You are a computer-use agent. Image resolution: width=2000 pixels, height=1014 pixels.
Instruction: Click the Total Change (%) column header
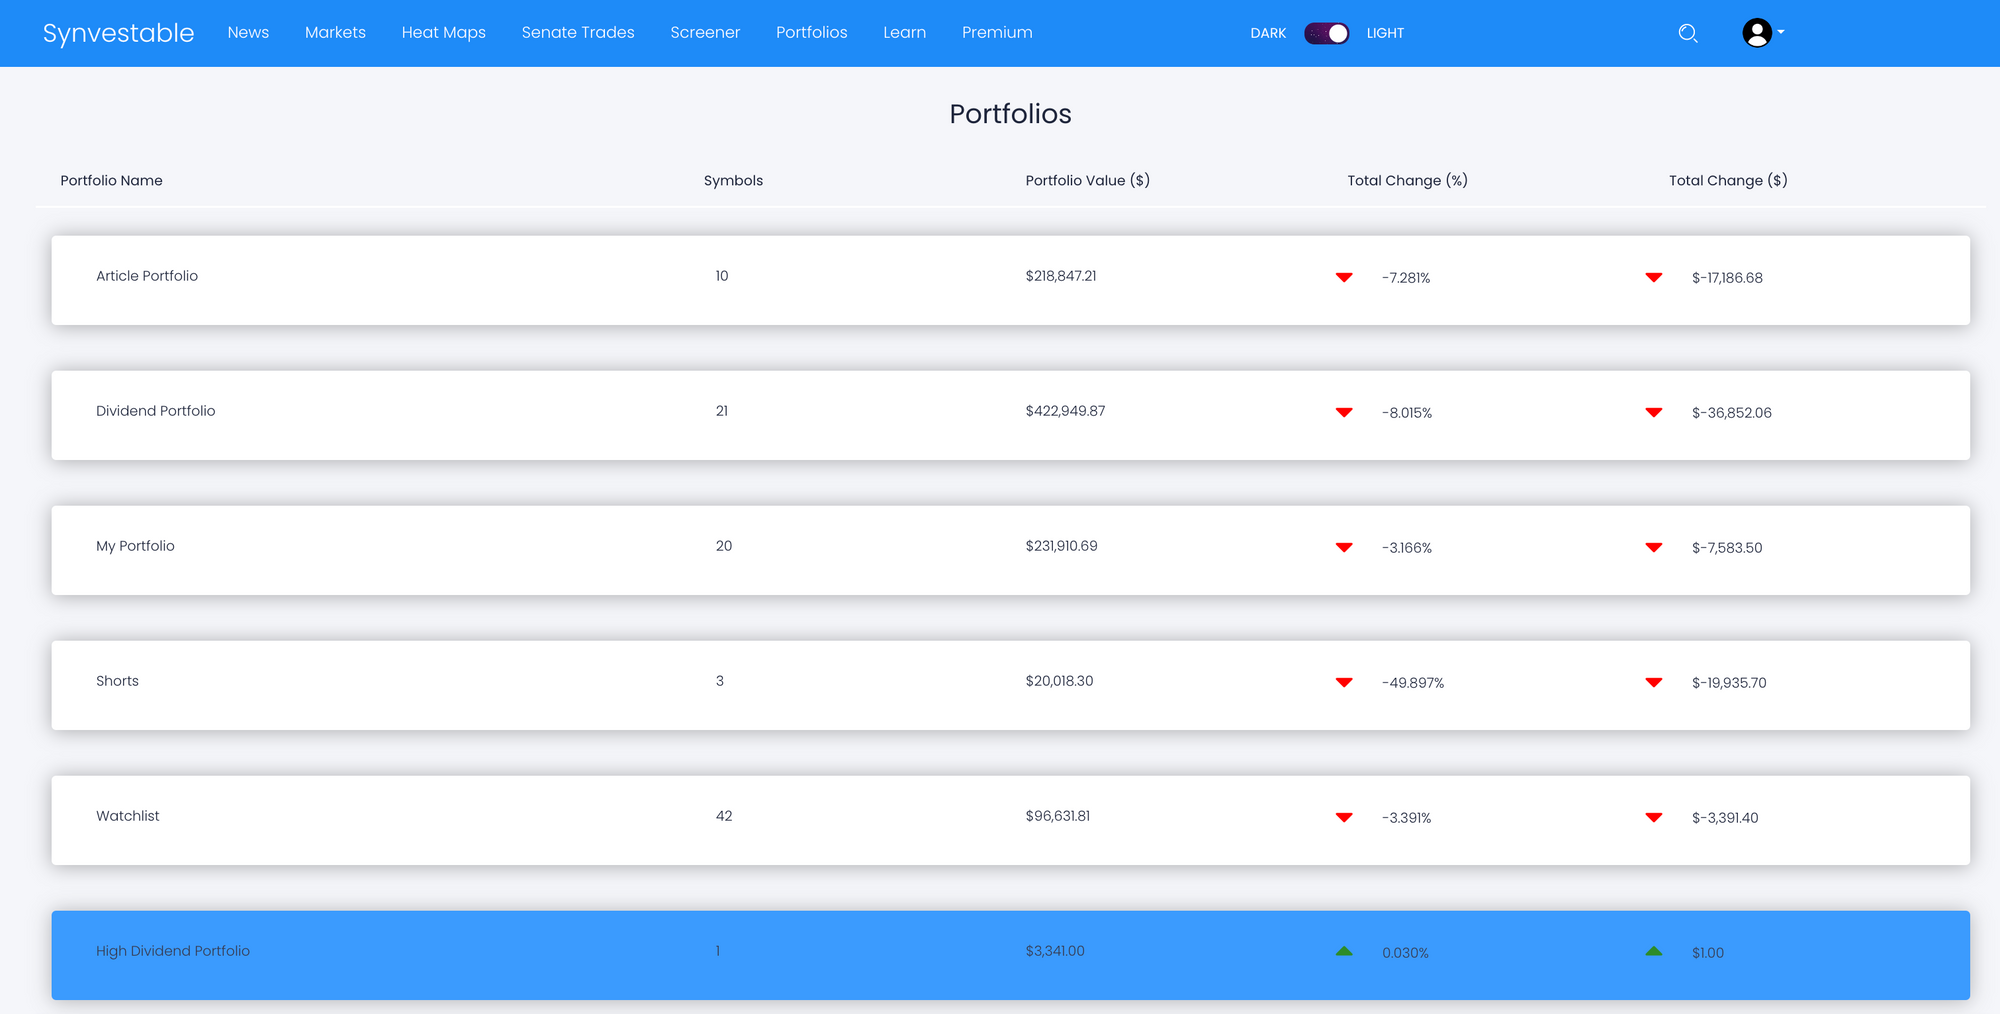[1407, 180]
